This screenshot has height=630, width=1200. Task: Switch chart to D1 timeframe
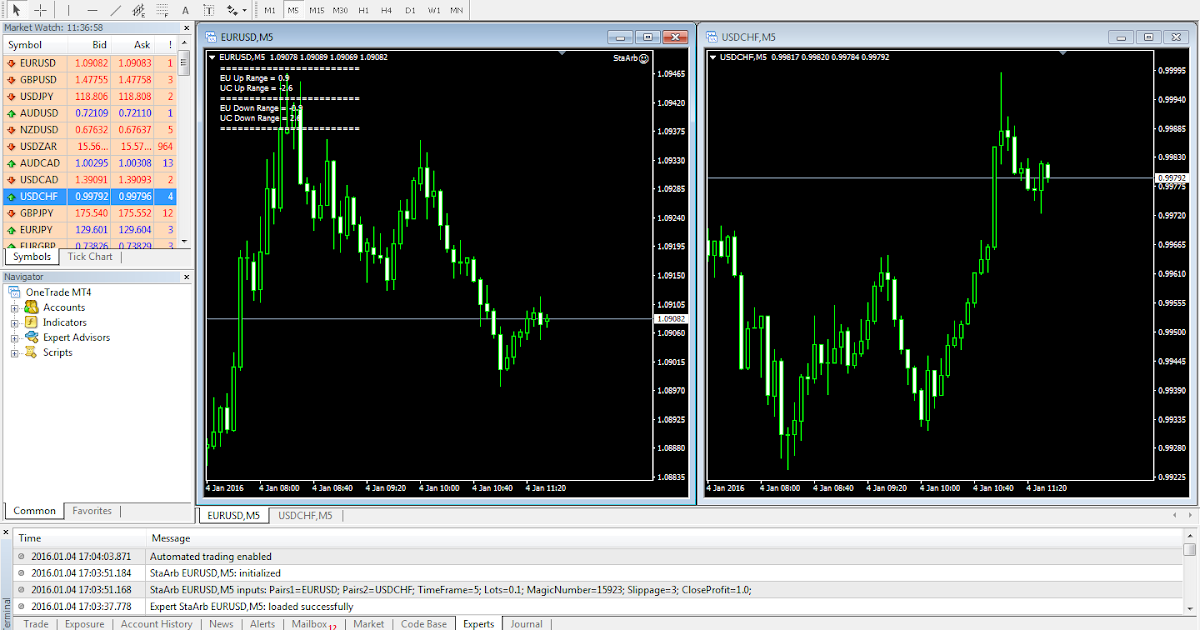click(410, 10)
